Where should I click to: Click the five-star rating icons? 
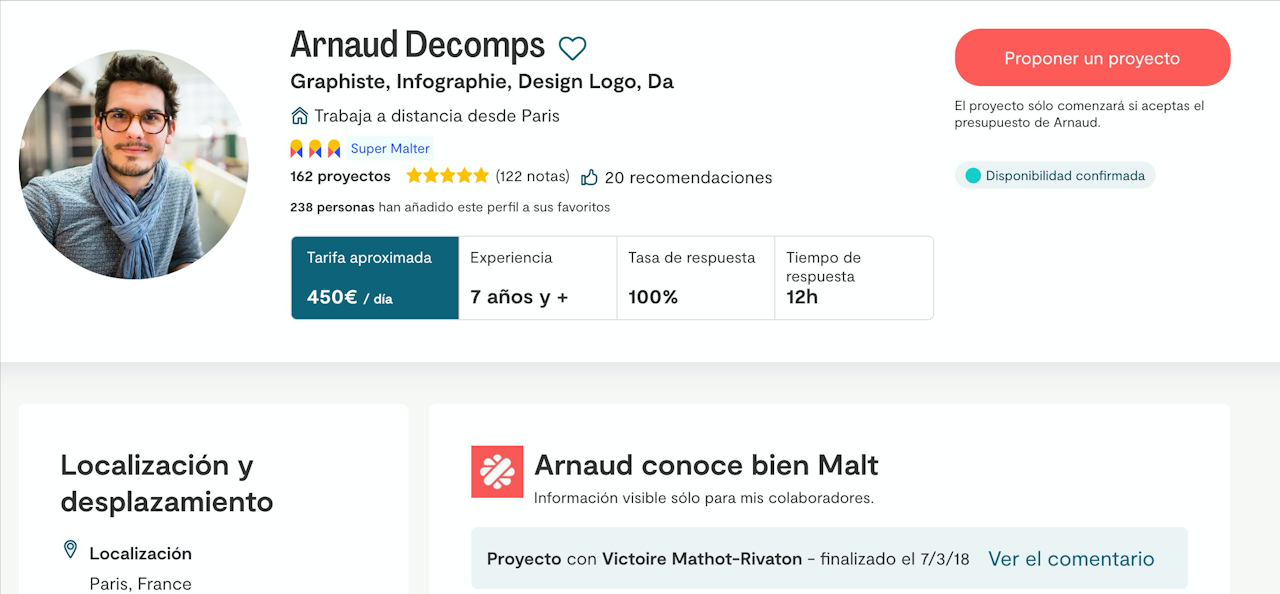tap(447, 176)
